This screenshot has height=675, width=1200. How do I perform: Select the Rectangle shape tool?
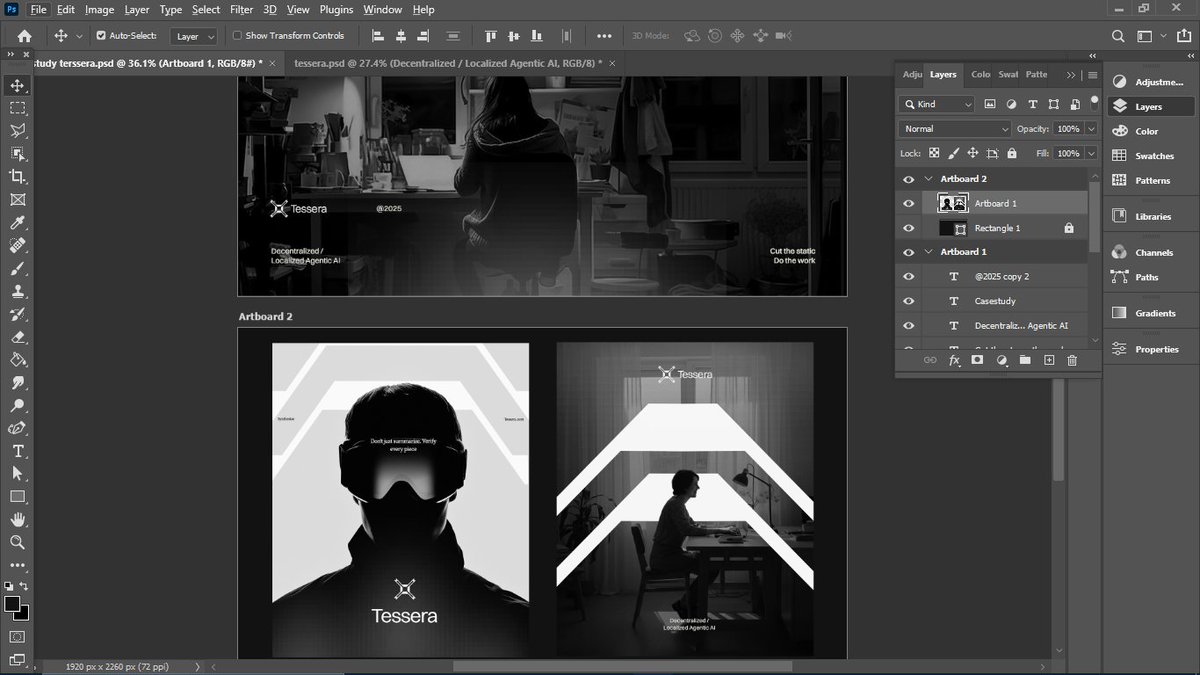[17, 497]
